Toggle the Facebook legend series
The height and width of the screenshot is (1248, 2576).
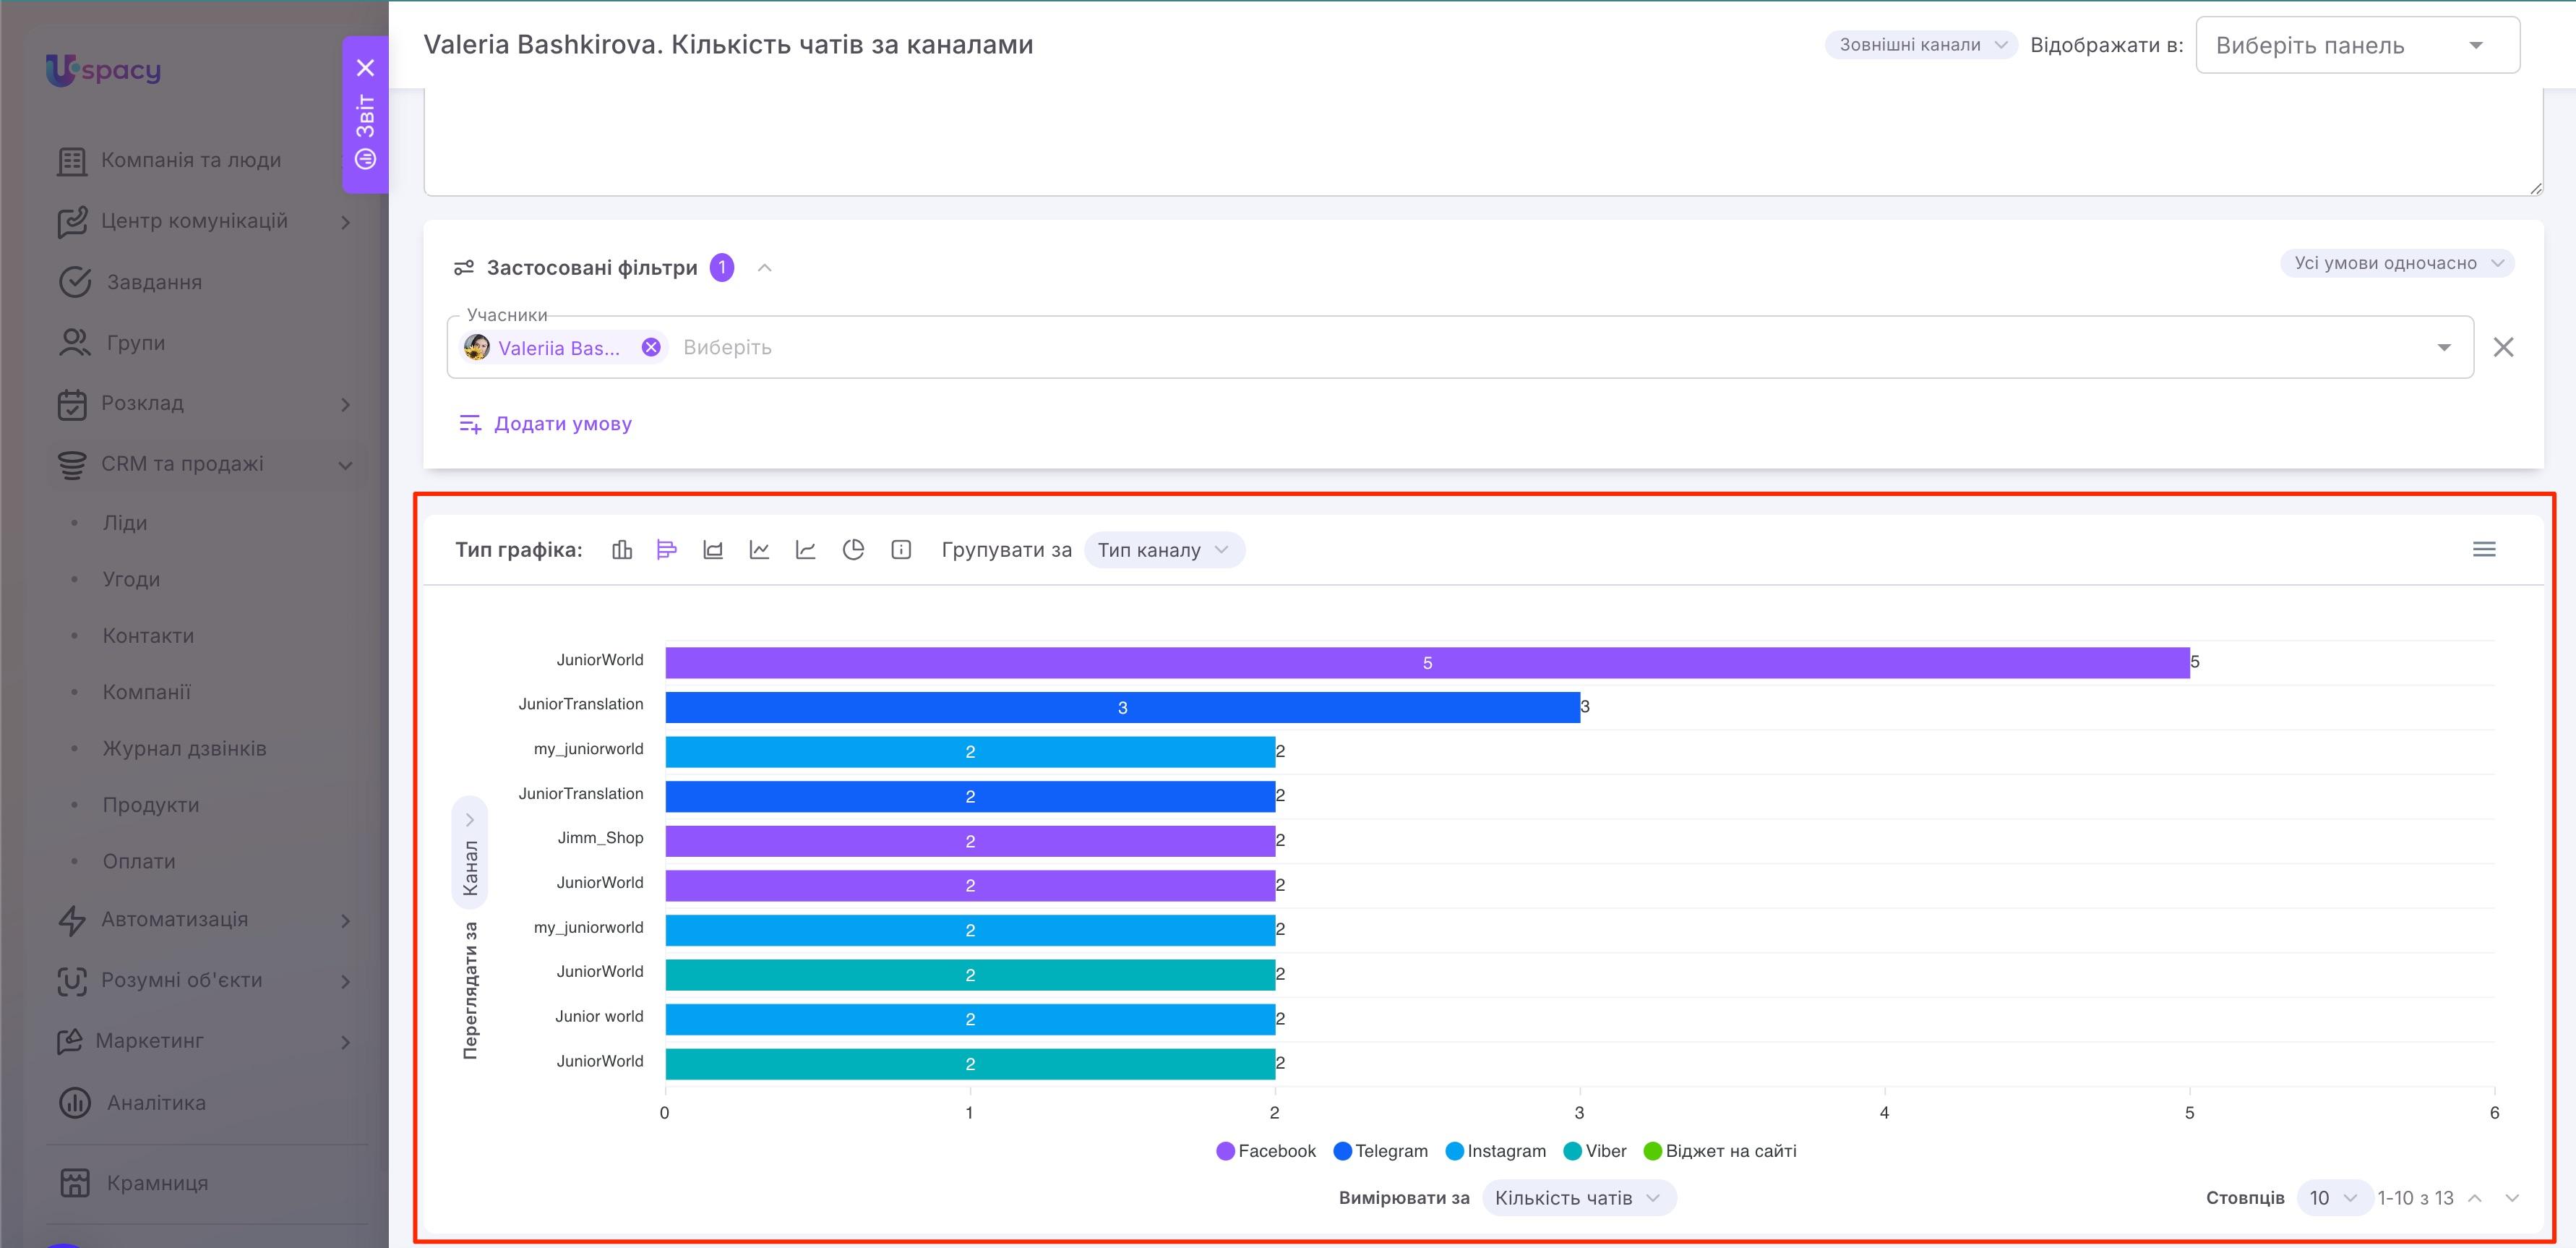(x=1266, y=1151)
